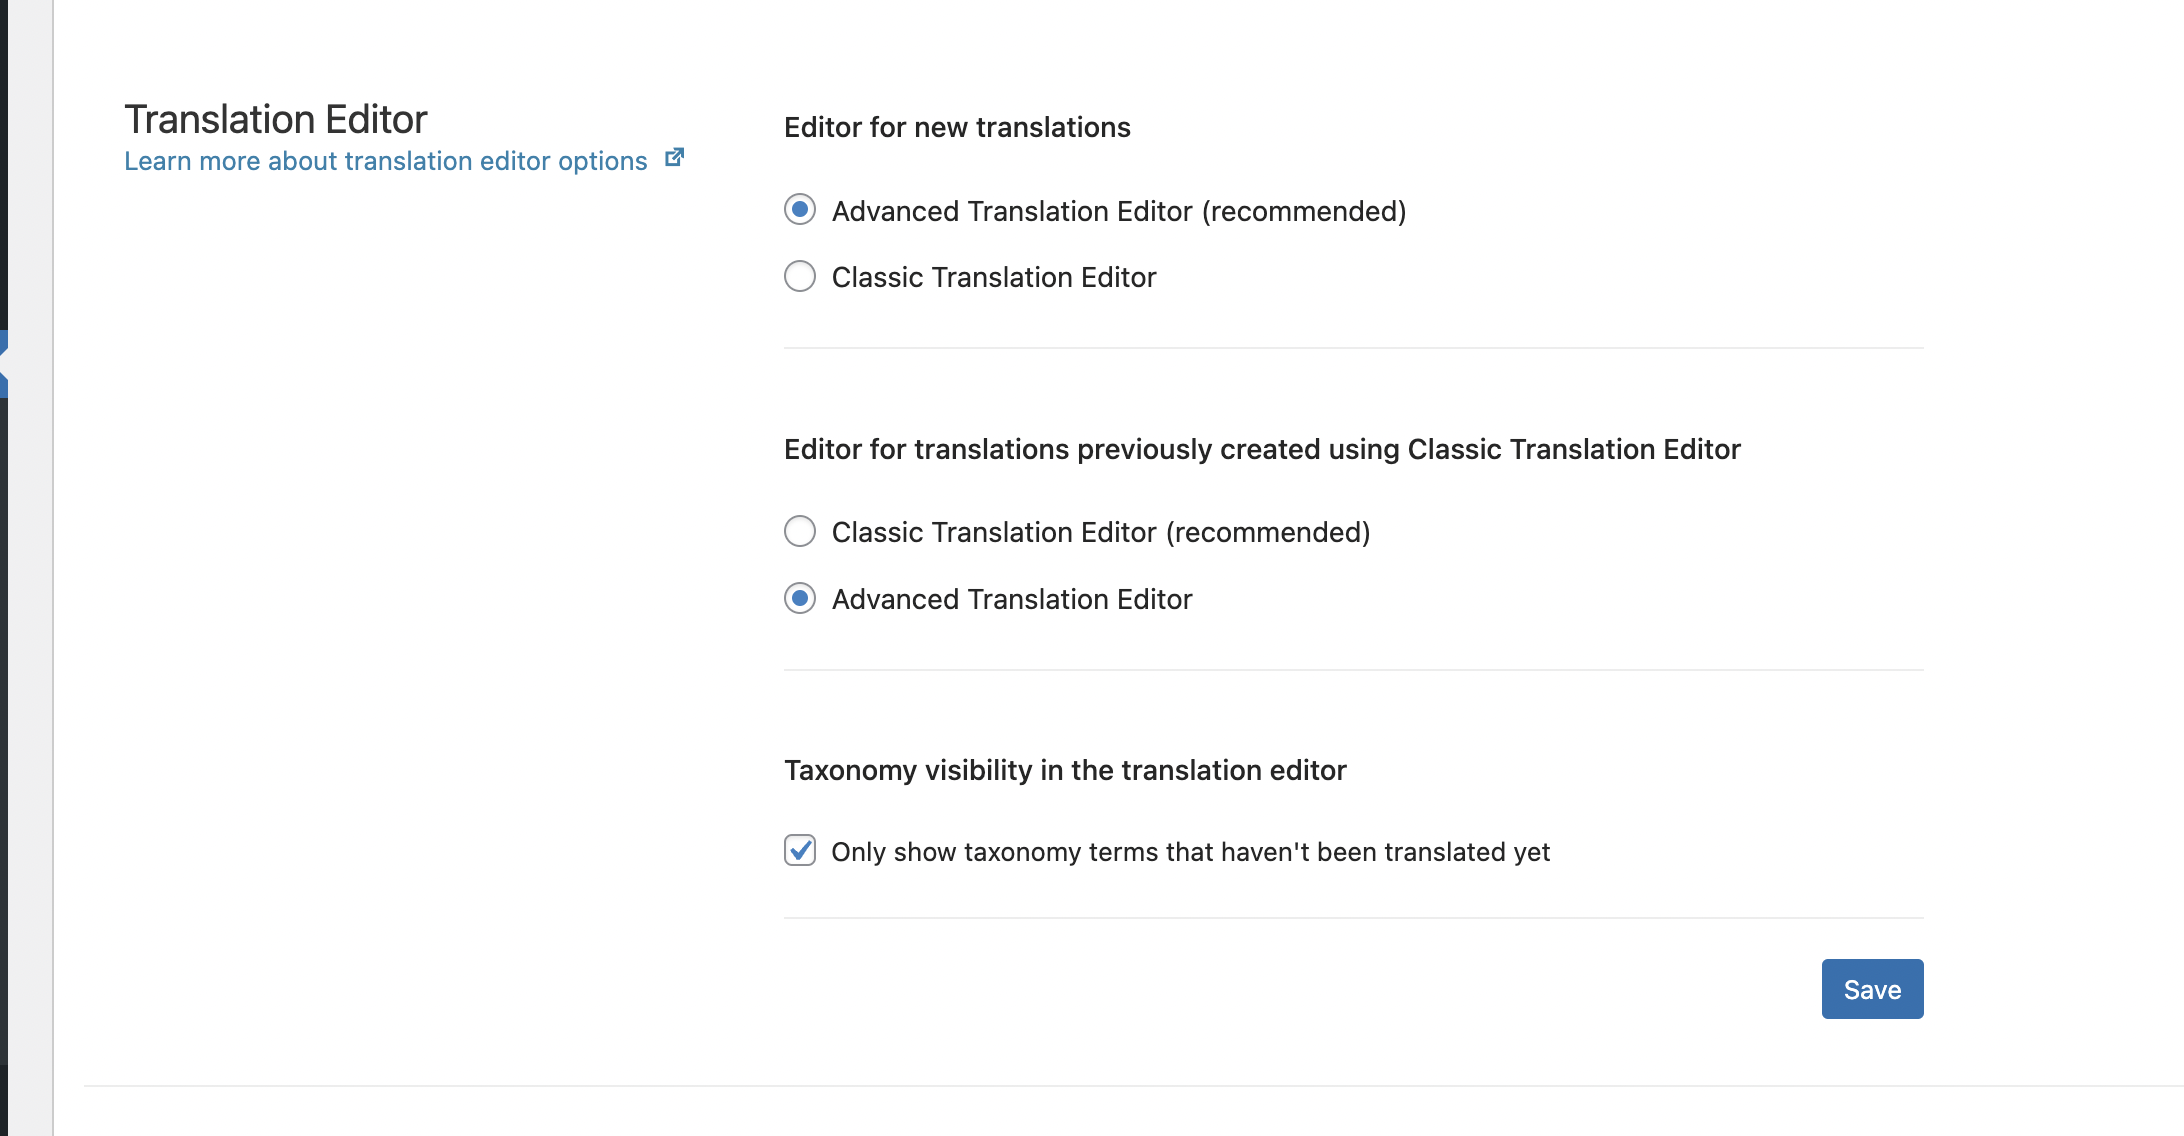Click the Advanced Translation Editor (recommended) label text

pyautogui.click(x=1119, y=211)
